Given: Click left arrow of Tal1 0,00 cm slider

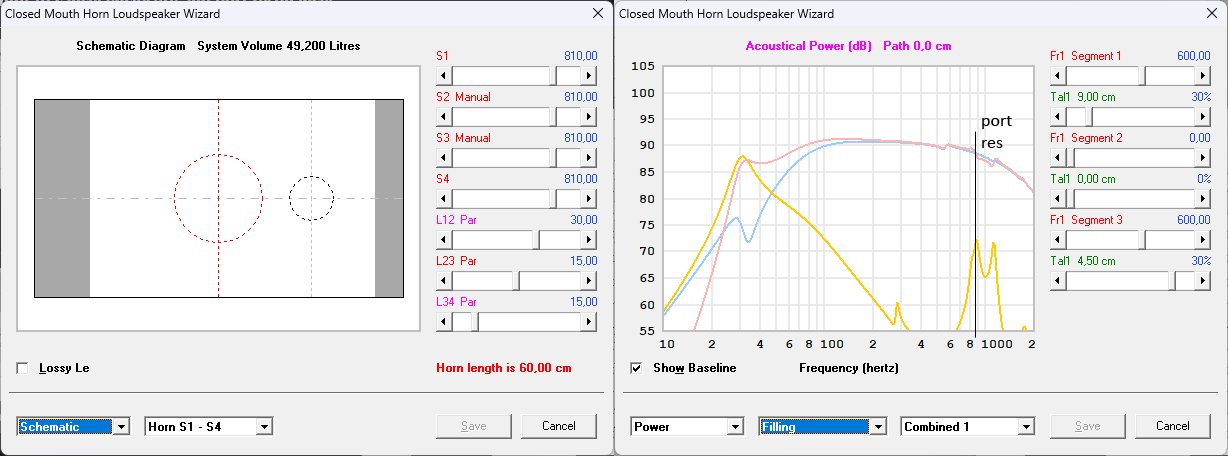Looking at the screenshot, I should coord(1058,199).
